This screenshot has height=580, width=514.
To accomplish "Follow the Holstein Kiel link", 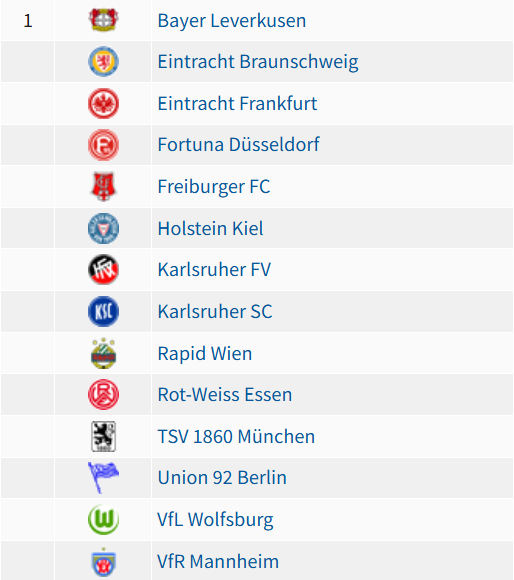I will (210, 228).
